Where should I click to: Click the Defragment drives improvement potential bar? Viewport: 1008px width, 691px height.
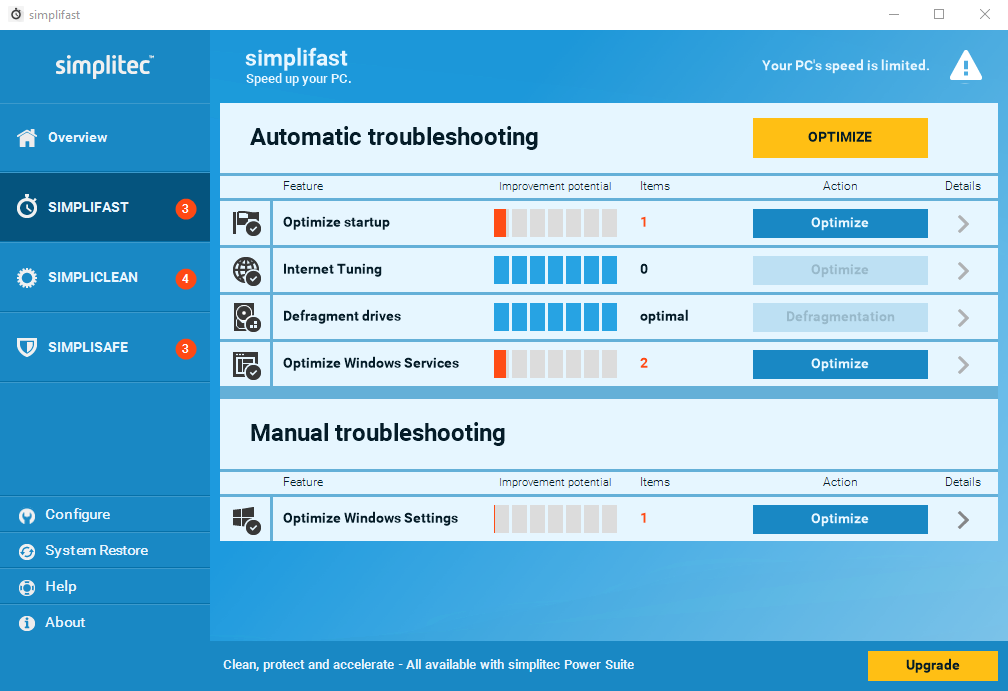(555, 317)
